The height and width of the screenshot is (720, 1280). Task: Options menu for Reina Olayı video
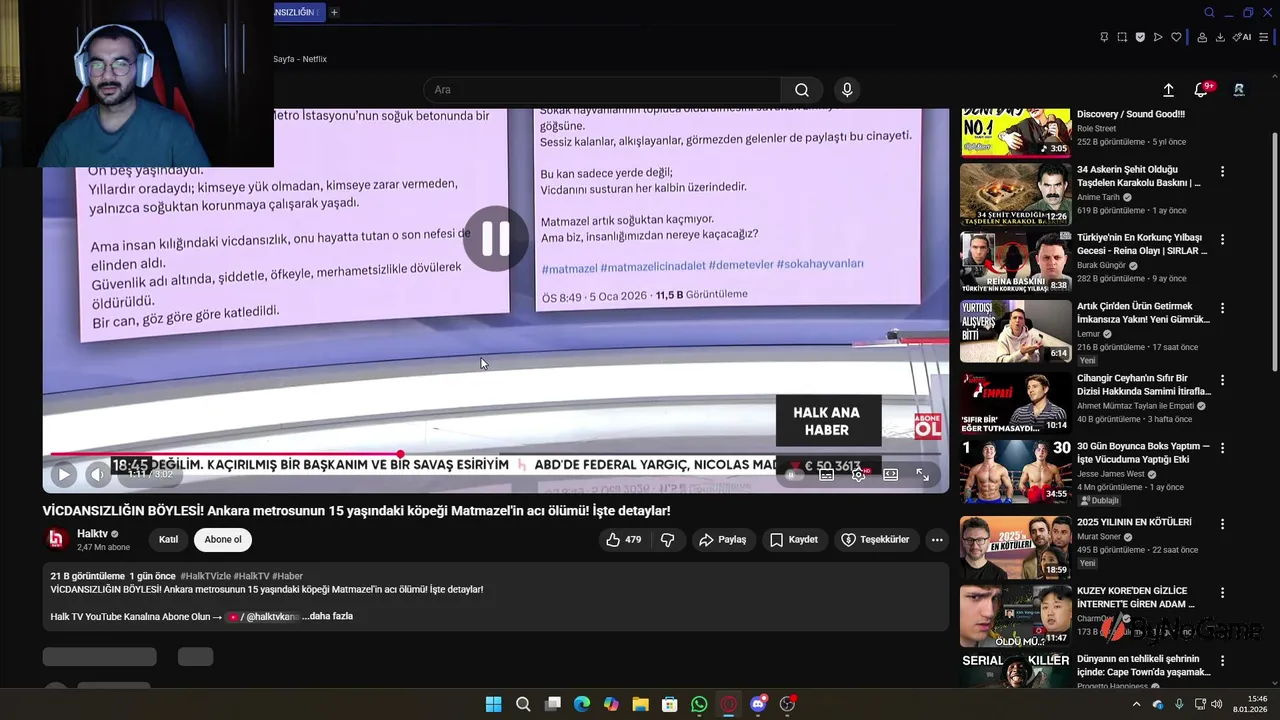[x=1222, y=239]
